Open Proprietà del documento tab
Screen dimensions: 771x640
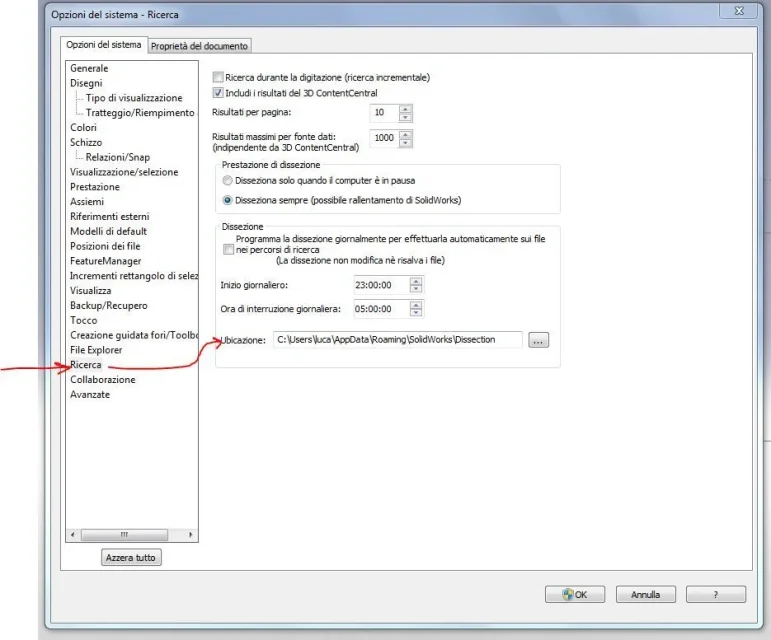pyautogui.click(x=199, y=46)
